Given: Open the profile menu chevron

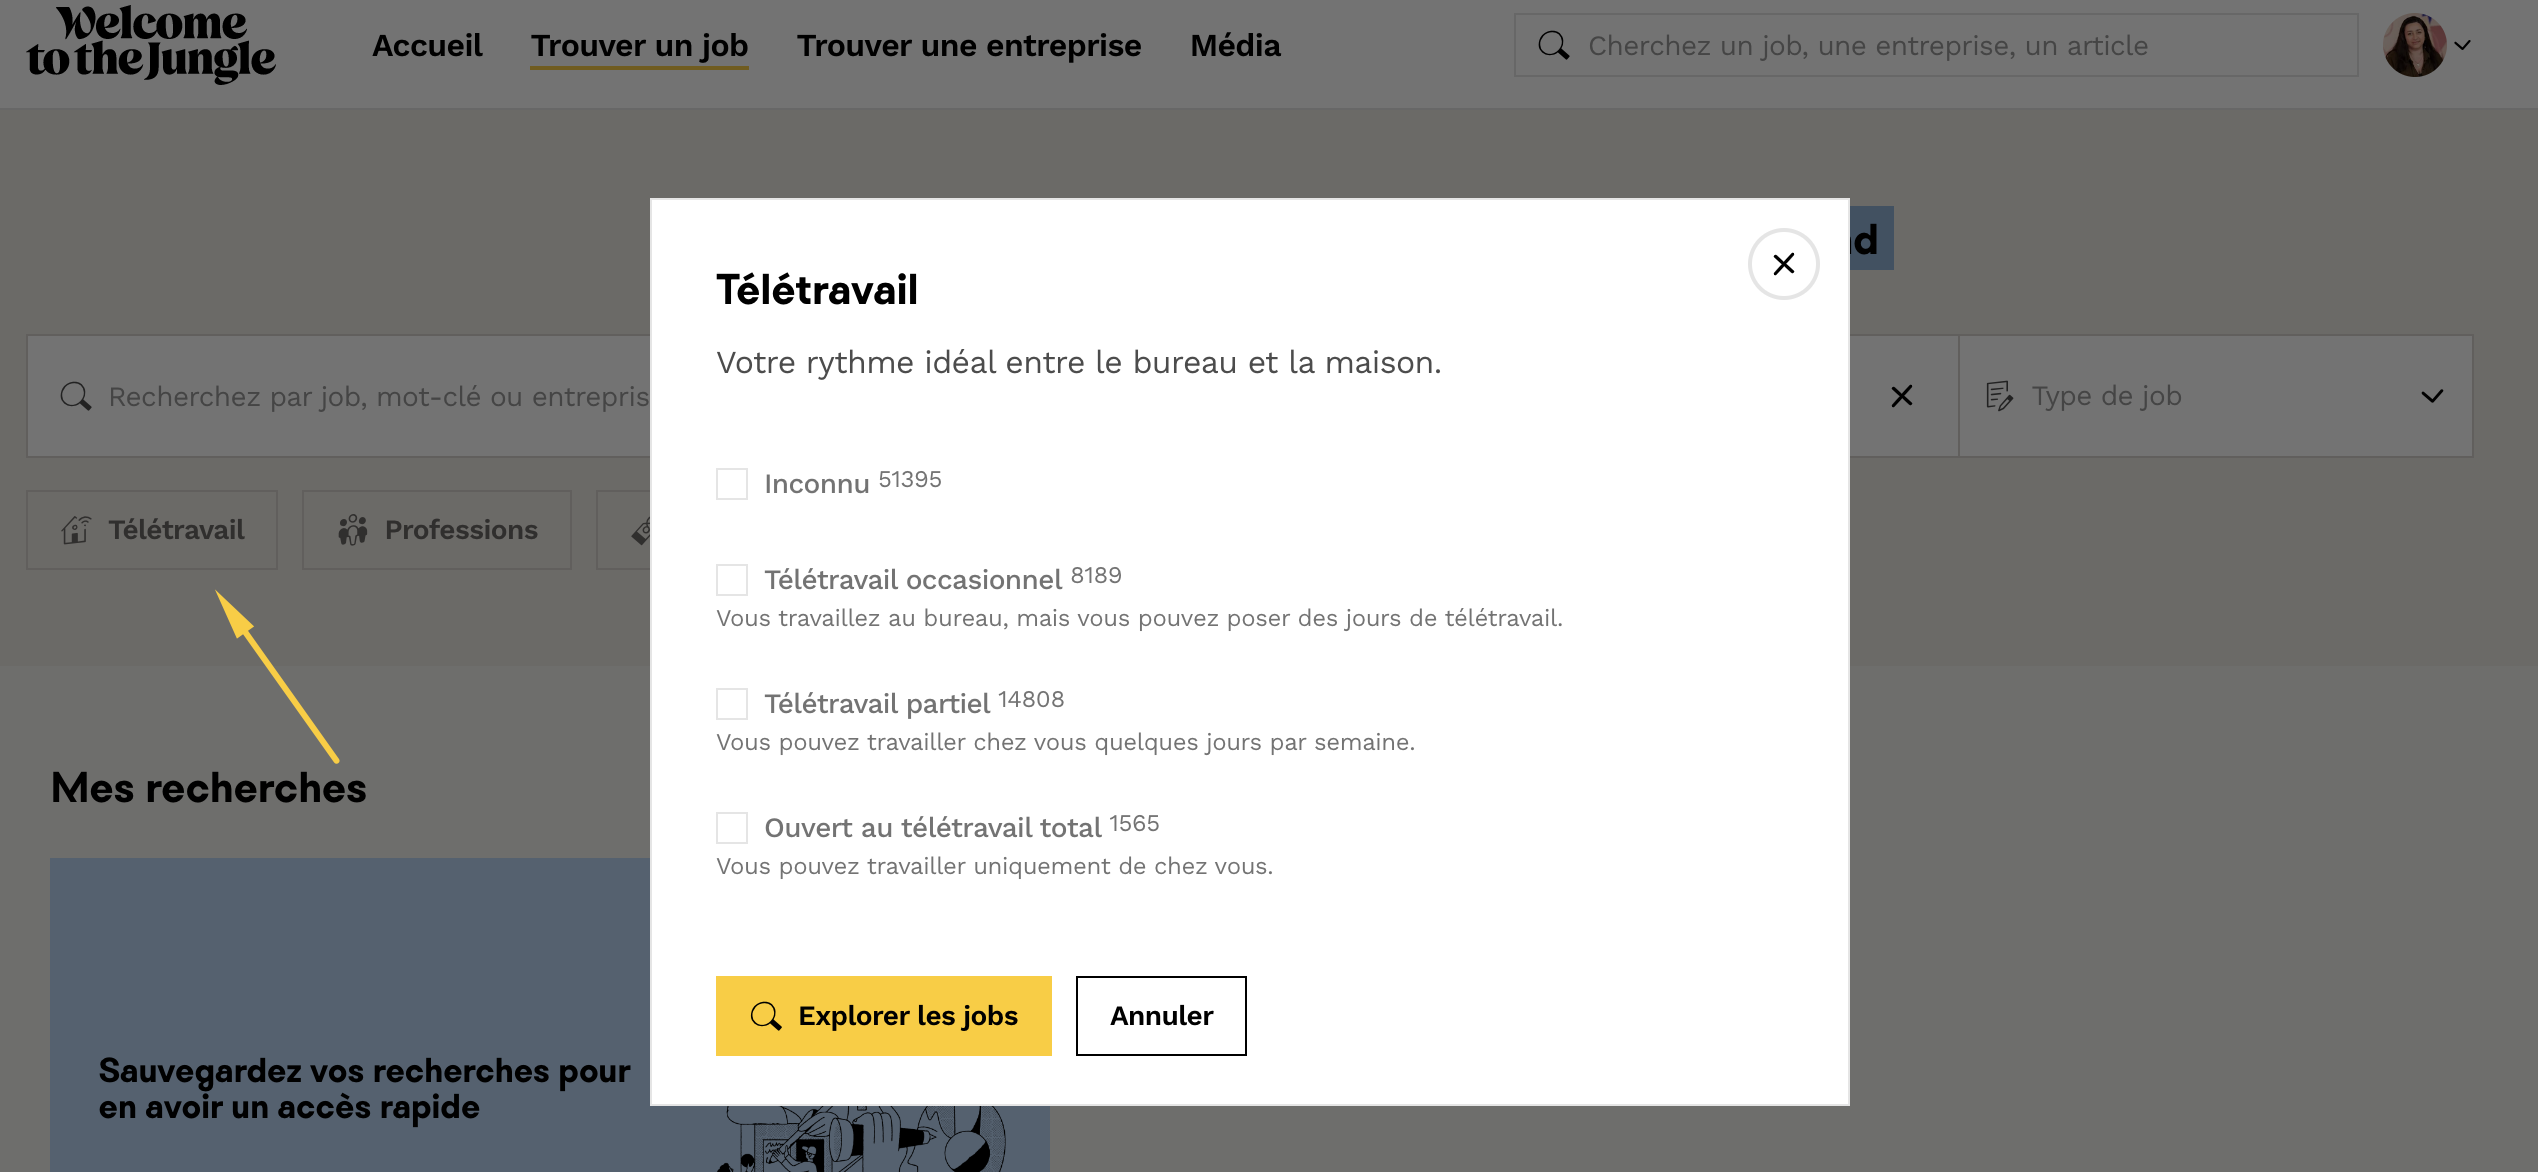Looking at the screenshot, I should (2463, 45).
